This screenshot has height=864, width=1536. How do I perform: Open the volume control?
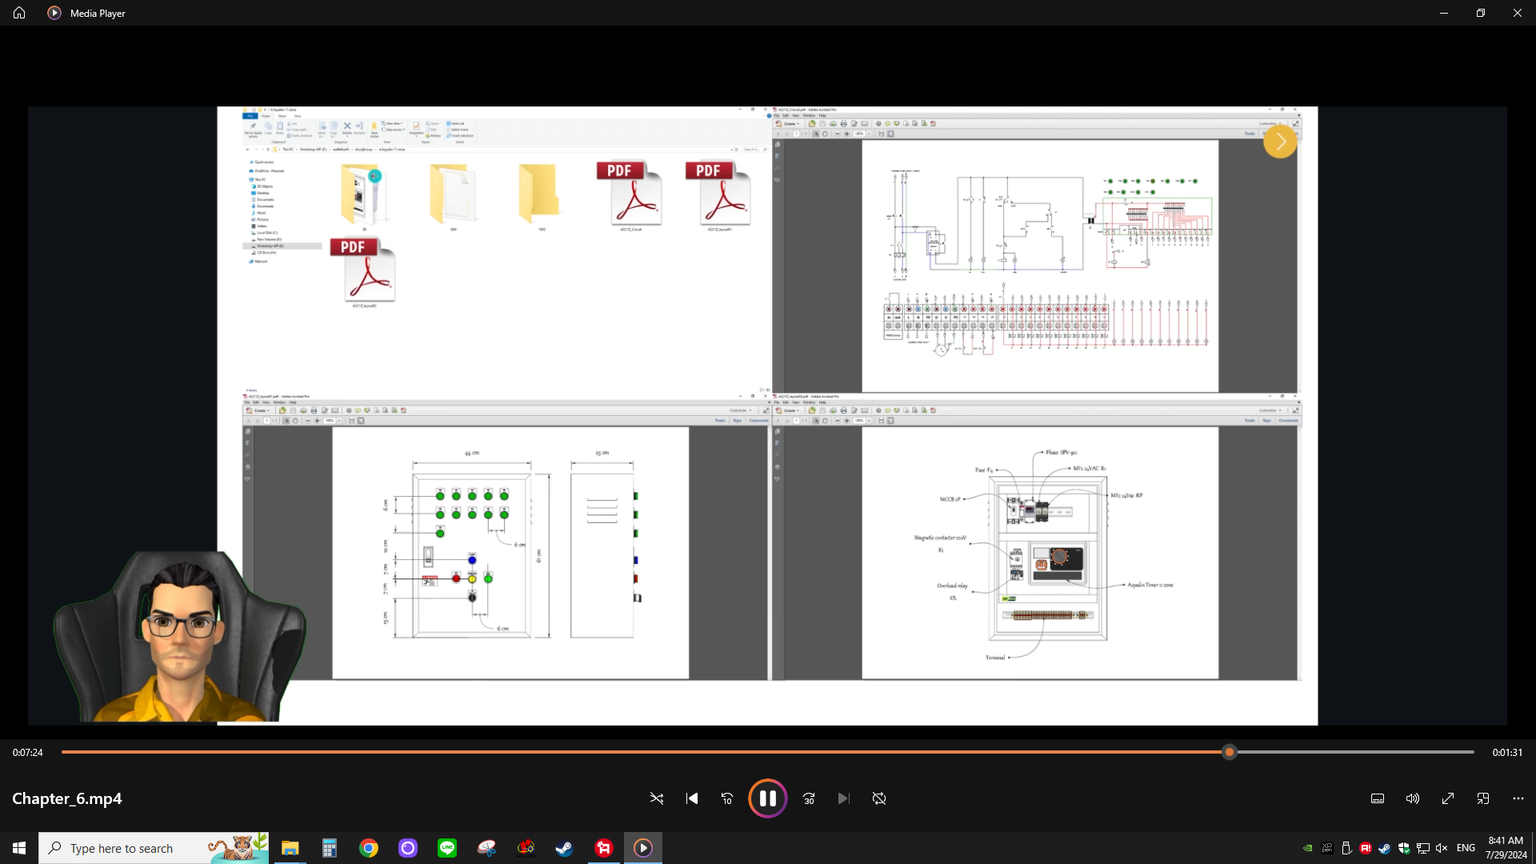[1412, 798]
